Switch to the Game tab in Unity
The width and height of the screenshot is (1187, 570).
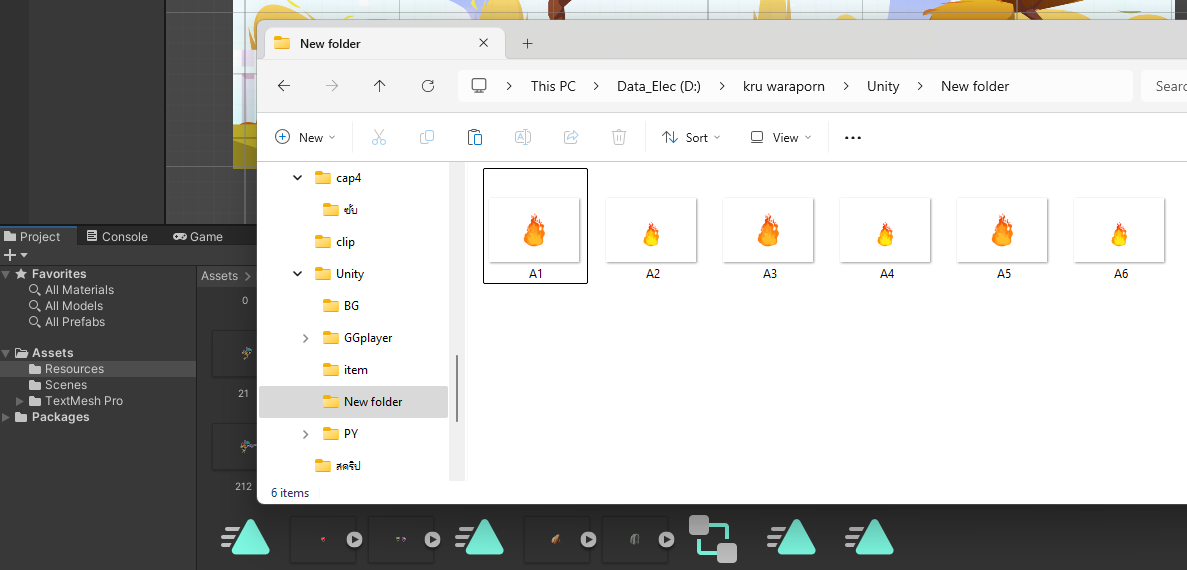click(198, 237)
